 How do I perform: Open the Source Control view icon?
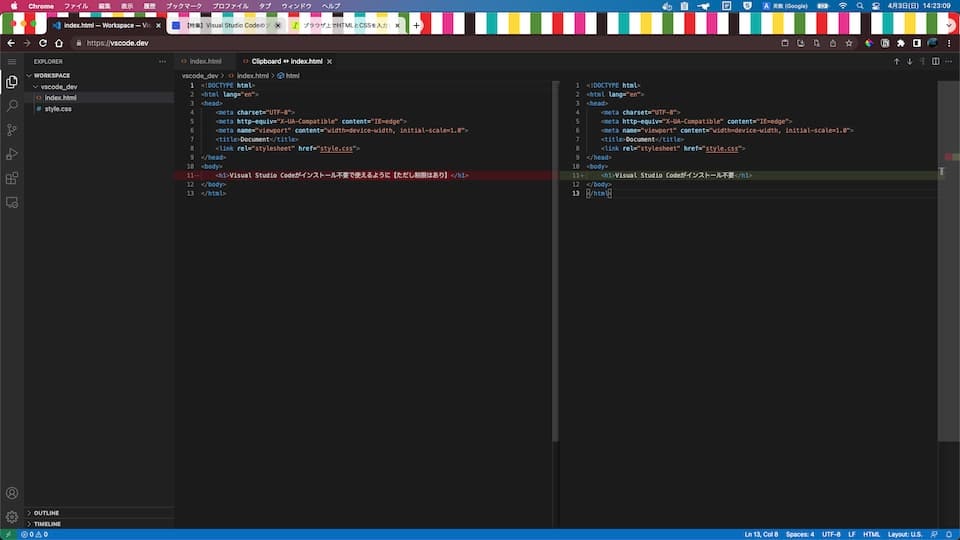click(x=12, y=130)
